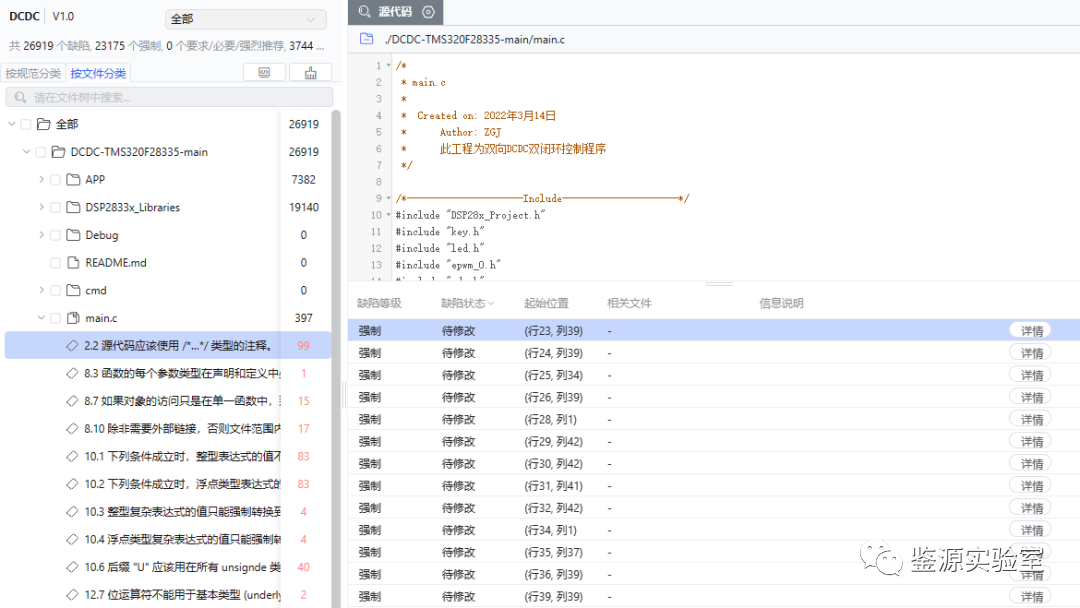Click the tag icon for rule 2.2
The width and height of the screenshot is (1080, 608).
[x=71, y=346]
